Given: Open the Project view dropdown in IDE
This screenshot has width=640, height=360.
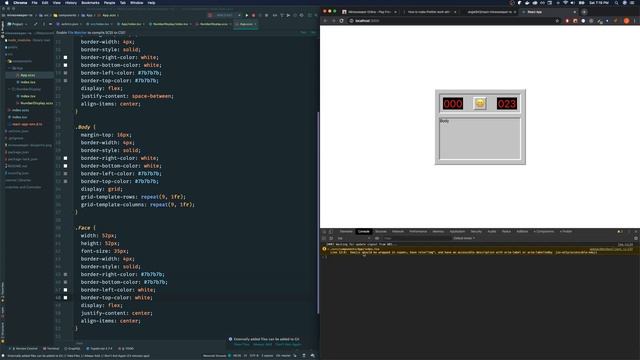Looking at the screenshot, I should pos(17,24).
